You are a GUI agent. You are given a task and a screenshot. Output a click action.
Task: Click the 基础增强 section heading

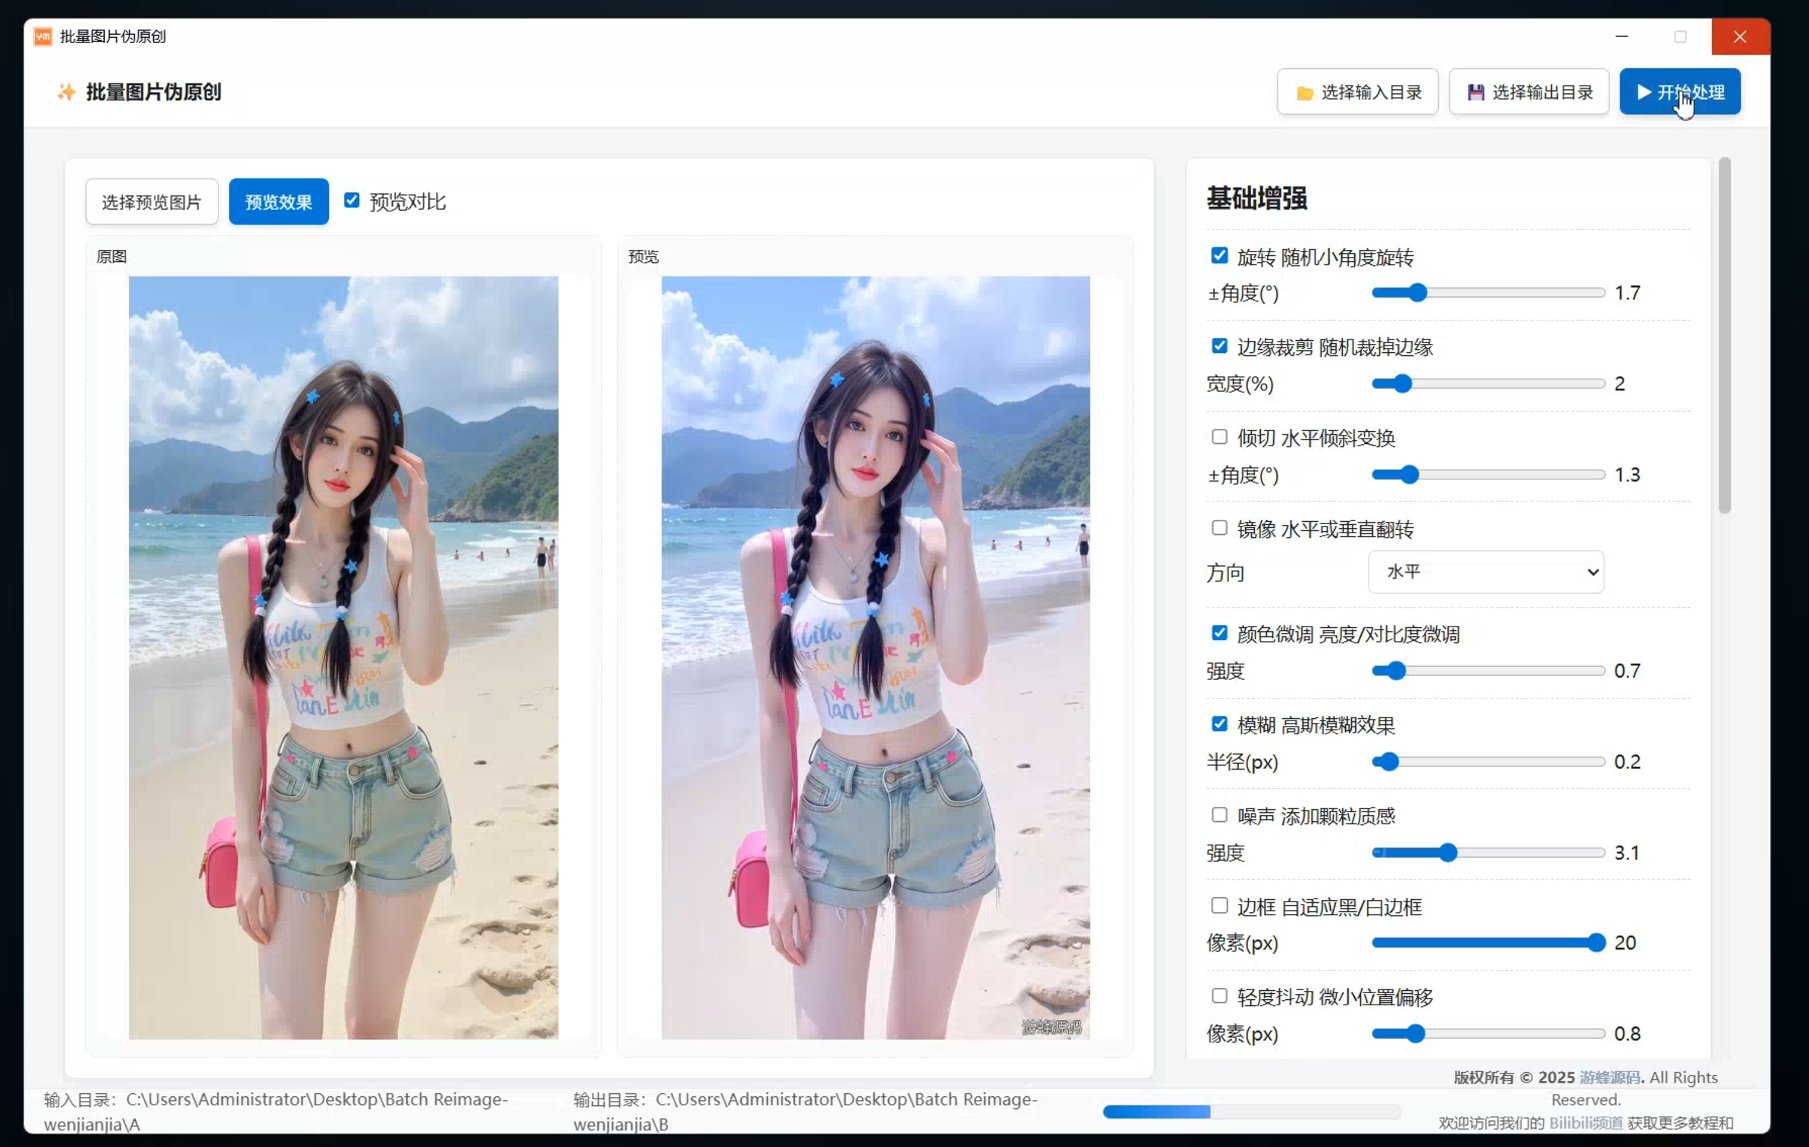click(x=1256, y=198)
